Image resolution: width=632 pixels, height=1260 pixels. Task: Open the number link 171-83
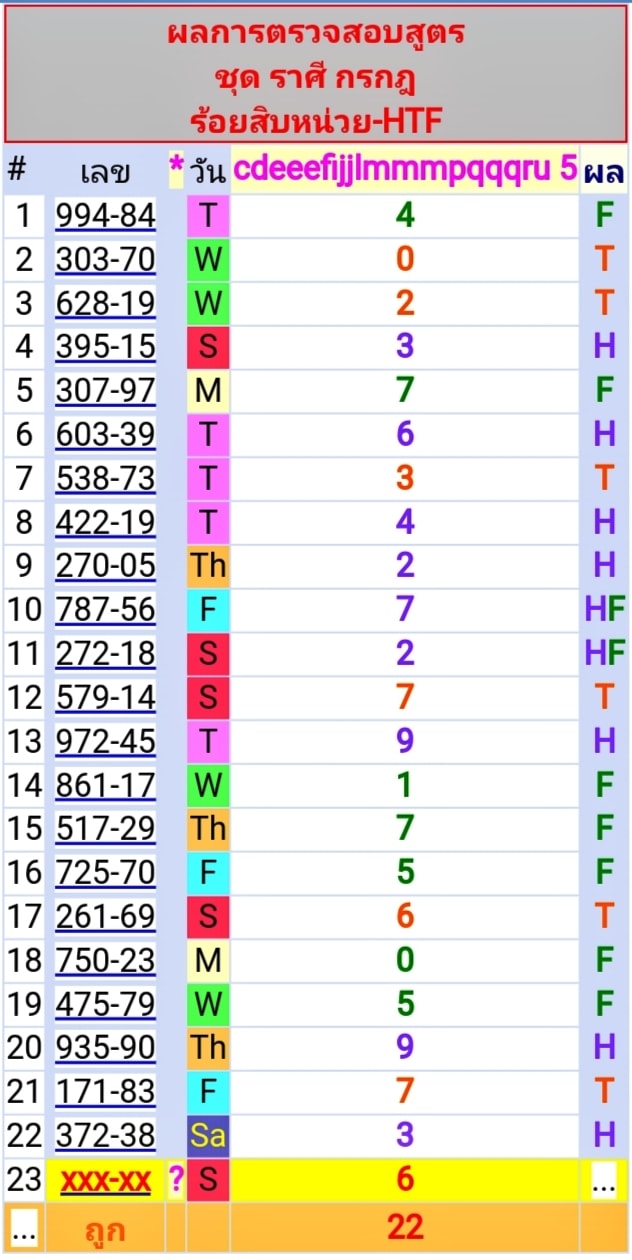[x=105, y=1091]
